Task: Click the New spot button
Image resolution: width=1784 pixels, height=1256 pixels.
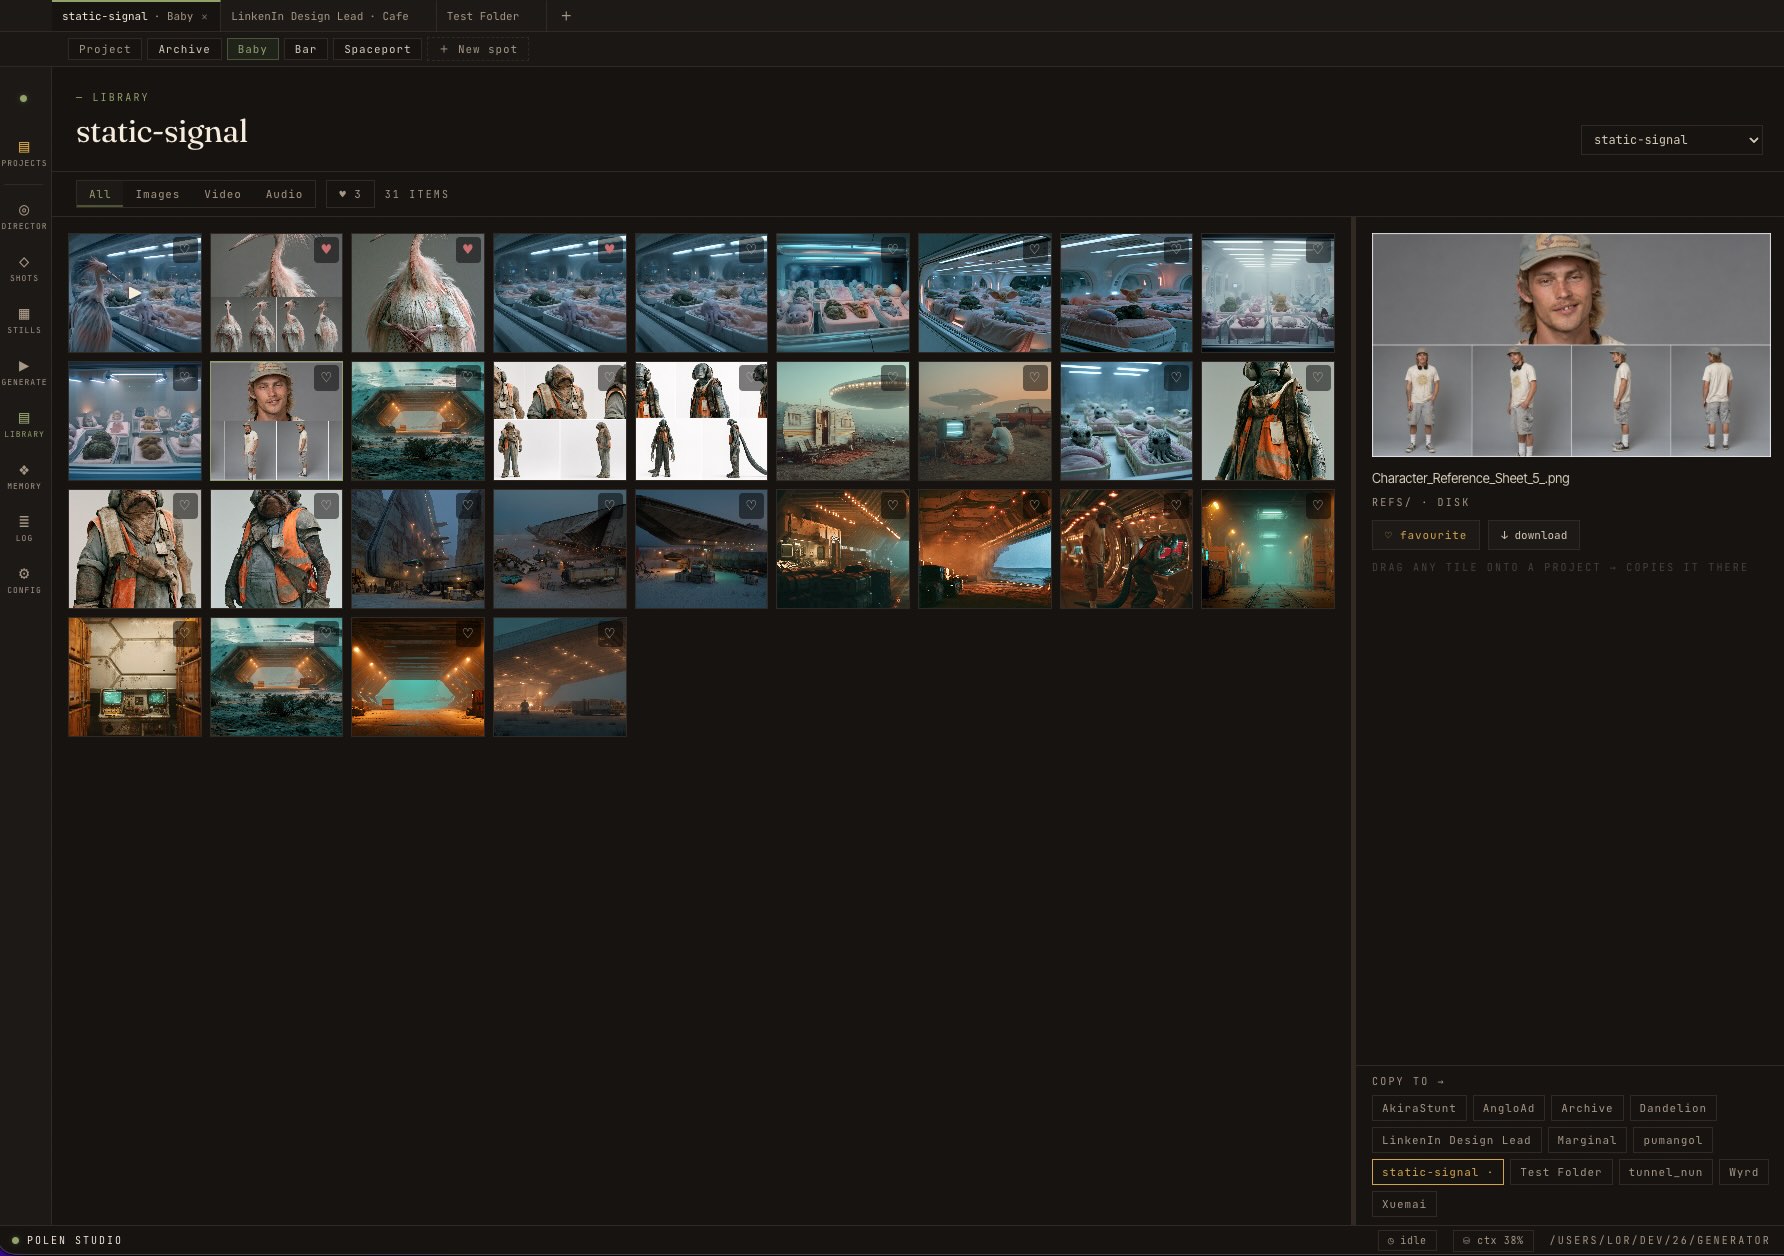Action: pyautogui.click(x=478, y=49)
